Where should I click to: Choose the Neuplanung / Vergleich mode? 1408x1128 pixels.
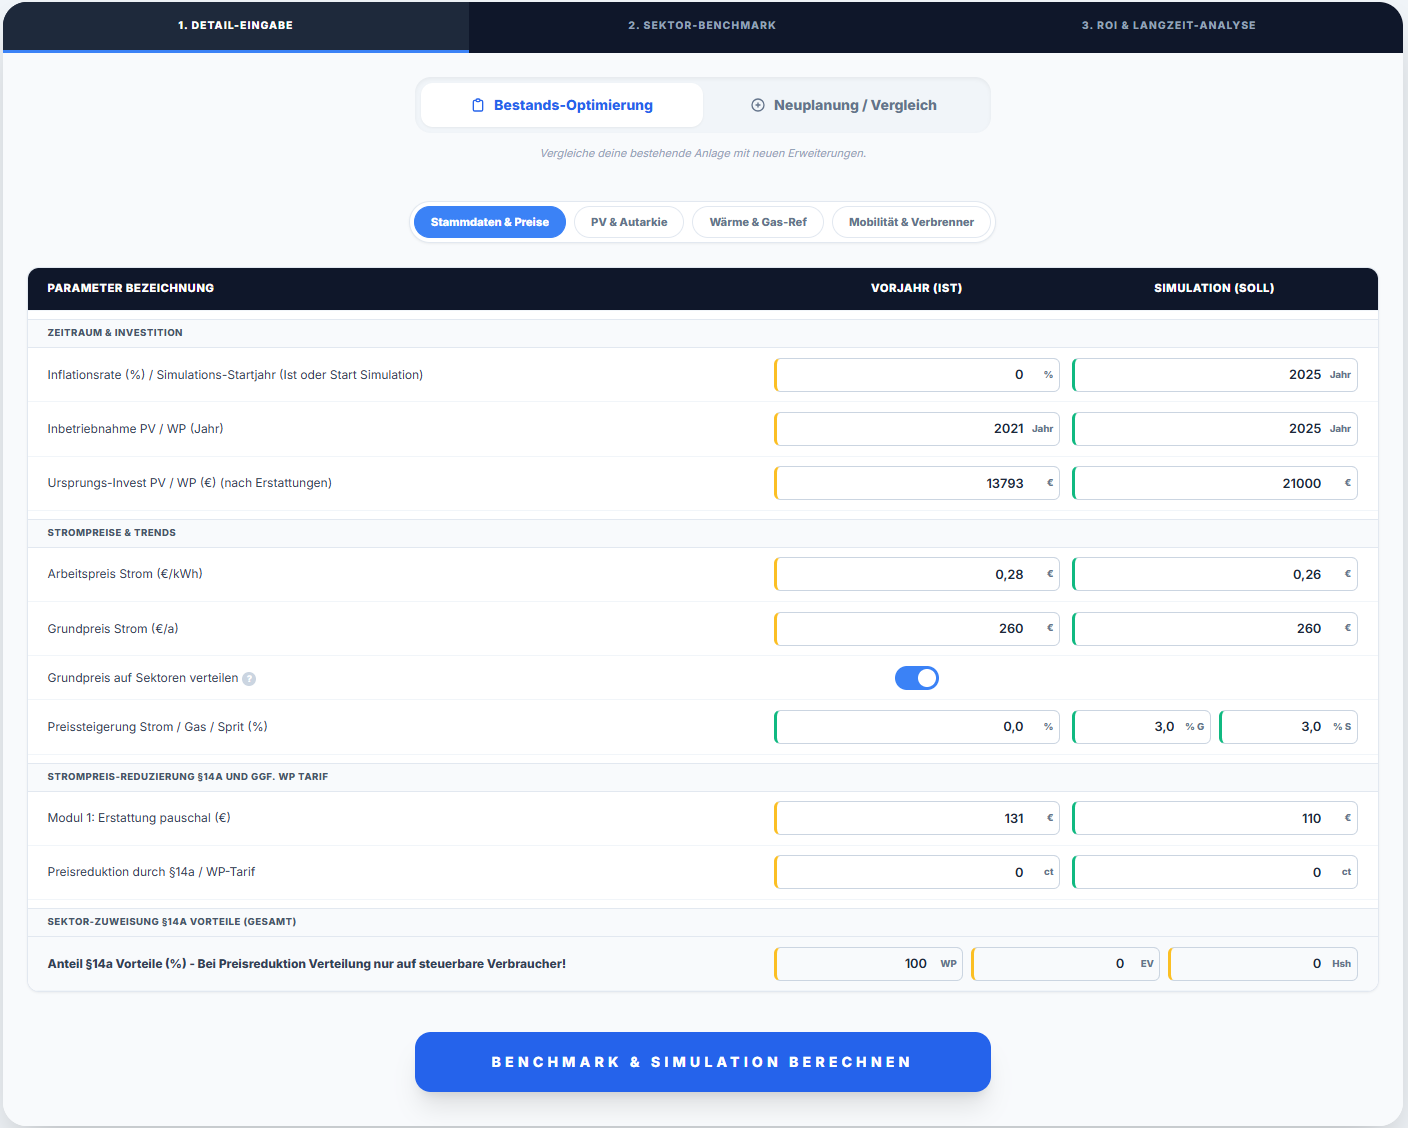tap(845, 105)
